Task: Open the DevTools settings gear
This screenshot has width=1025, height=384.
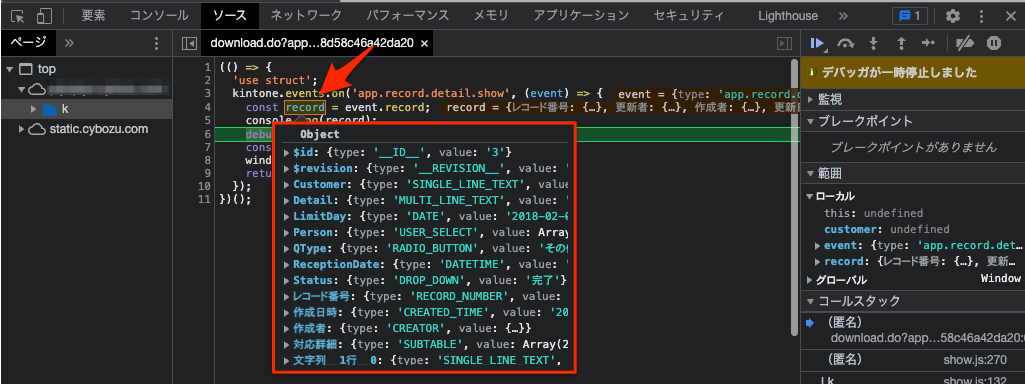Action: [x=953, y=16]
